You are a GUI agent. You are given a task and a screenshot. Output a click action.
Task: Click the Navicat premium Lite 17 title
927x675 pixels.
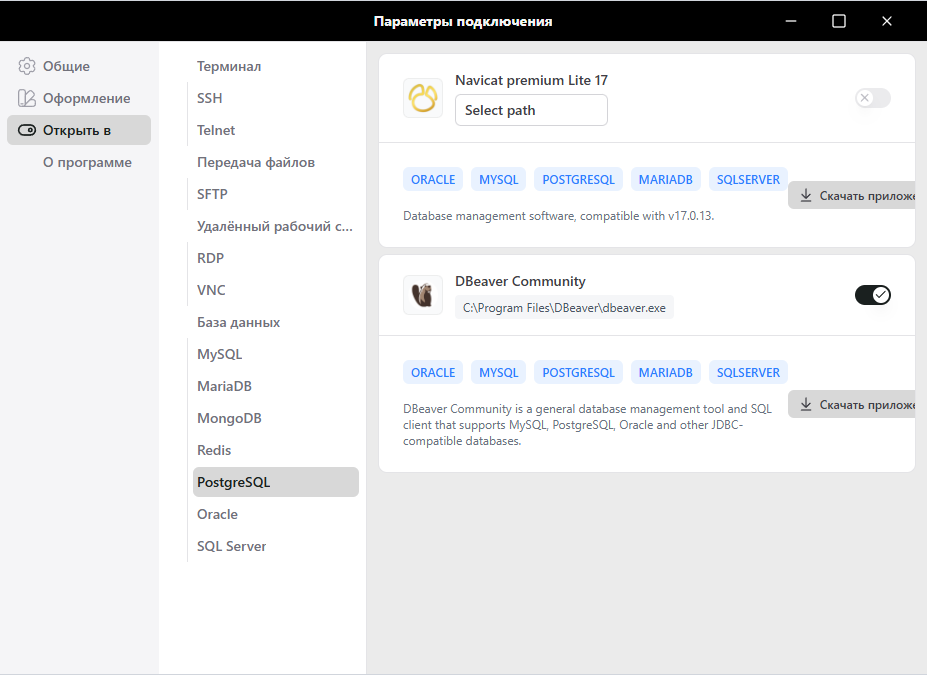pyautogui.click(x=531, y=80)
